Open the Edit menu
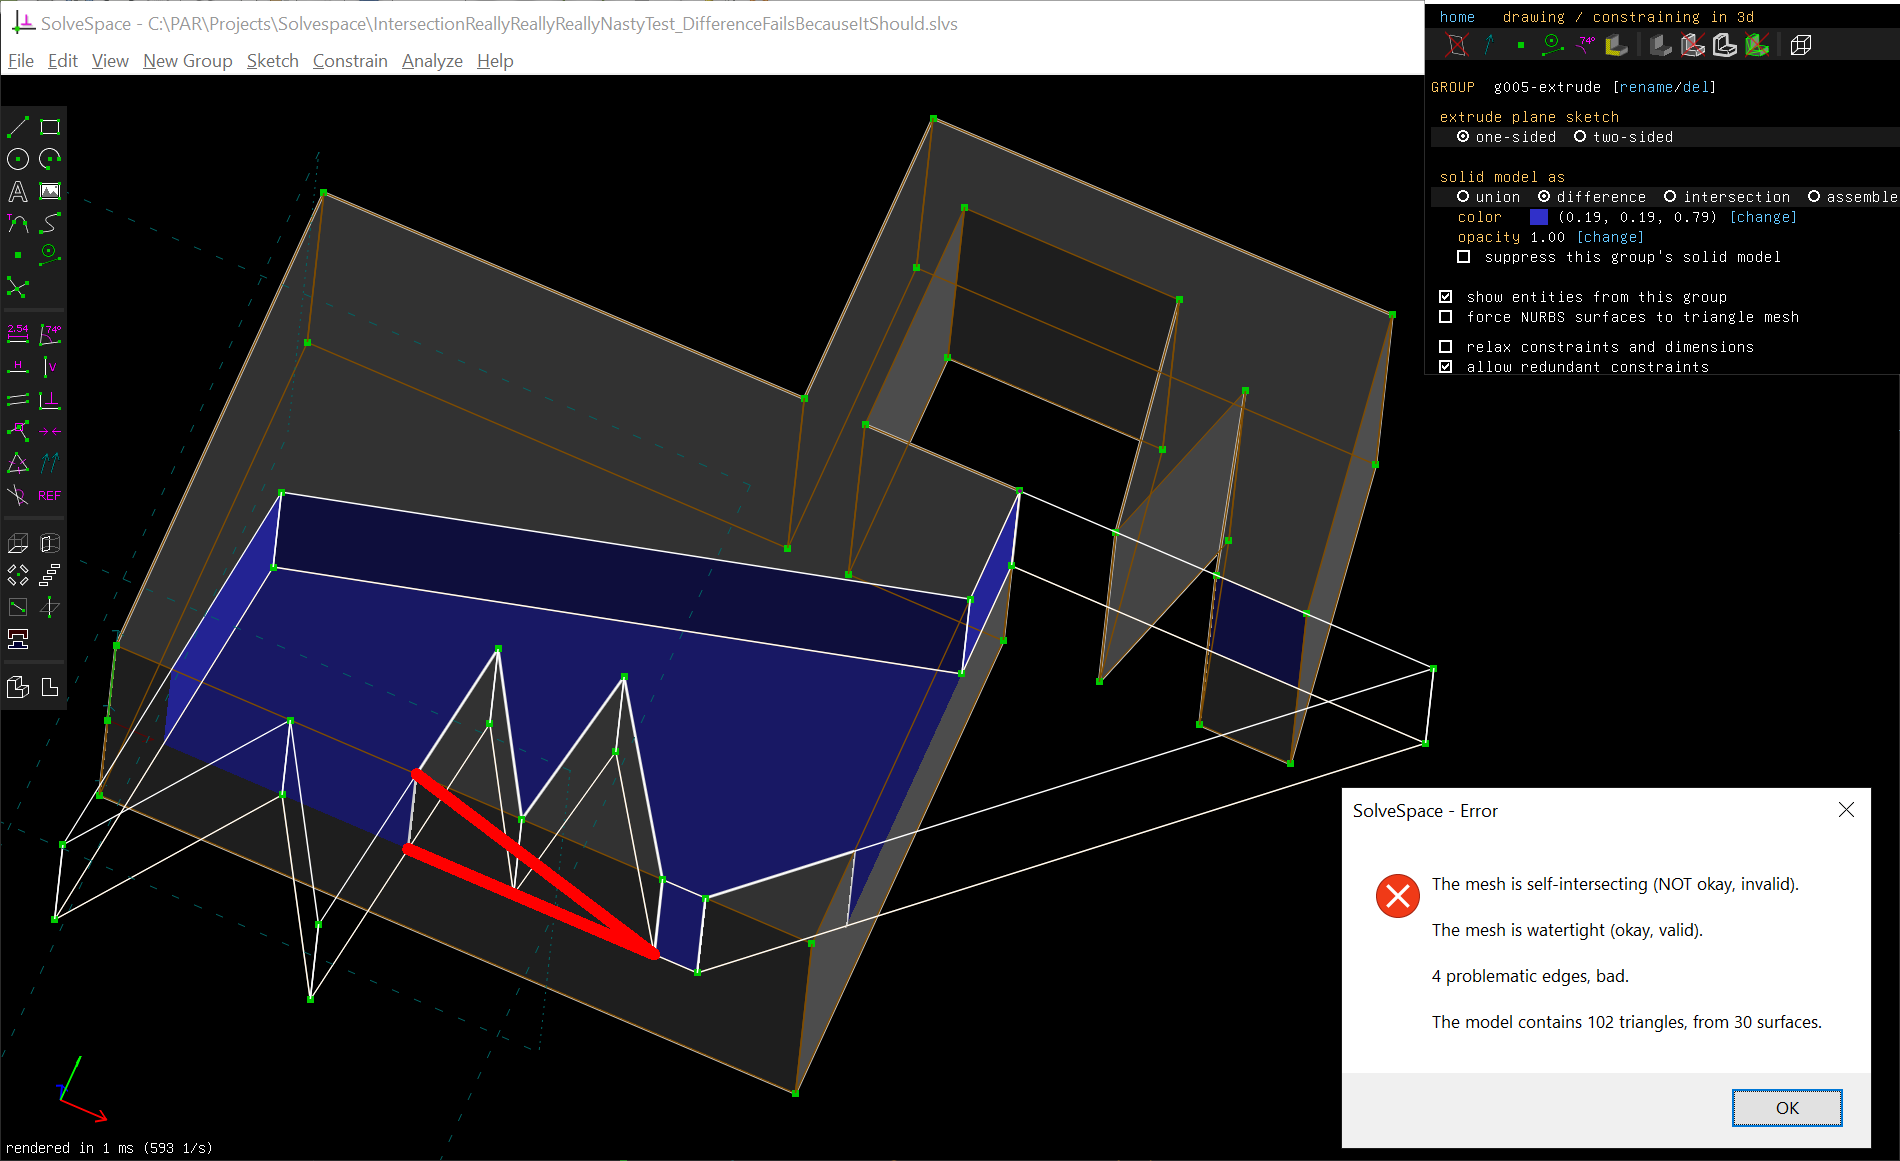This screenshot has width=1900, height=1161. coord(63,61)
